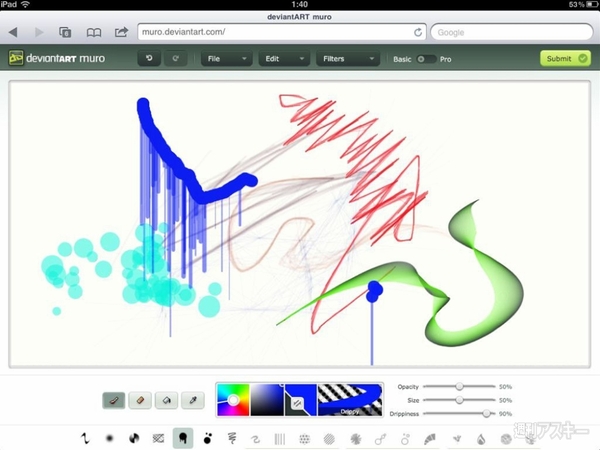Choose the basic wavy line brush

[x=85, y=438]
